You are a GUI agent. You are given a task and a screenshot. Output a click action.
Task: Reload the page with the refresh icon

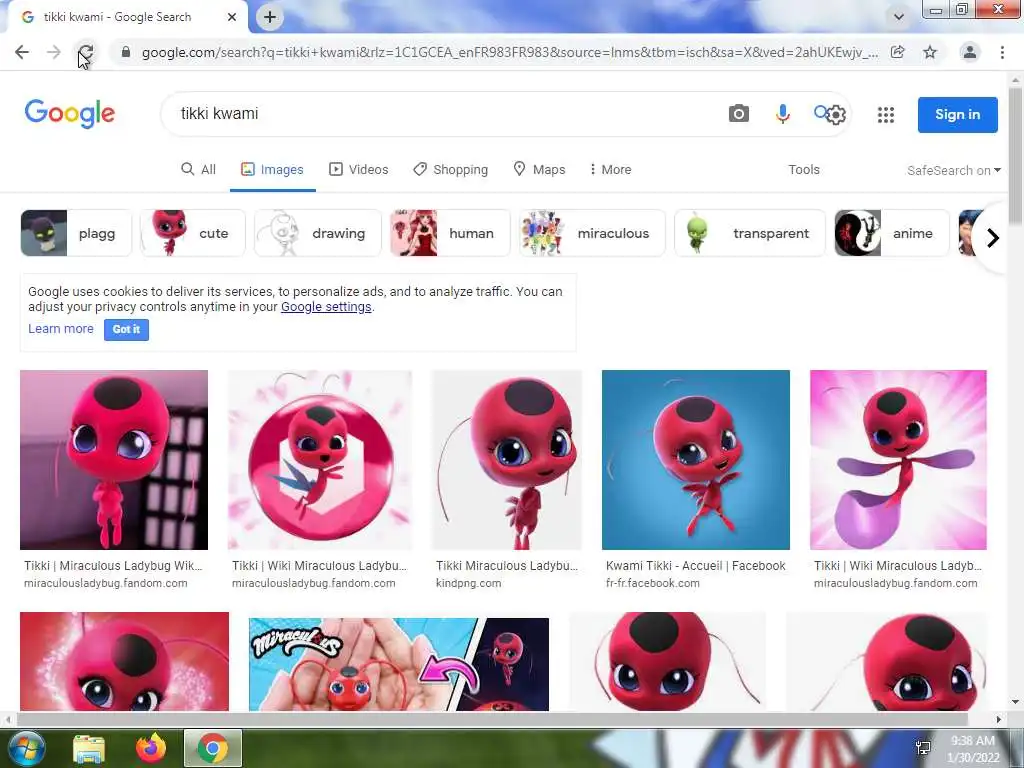tap(86, 52)
